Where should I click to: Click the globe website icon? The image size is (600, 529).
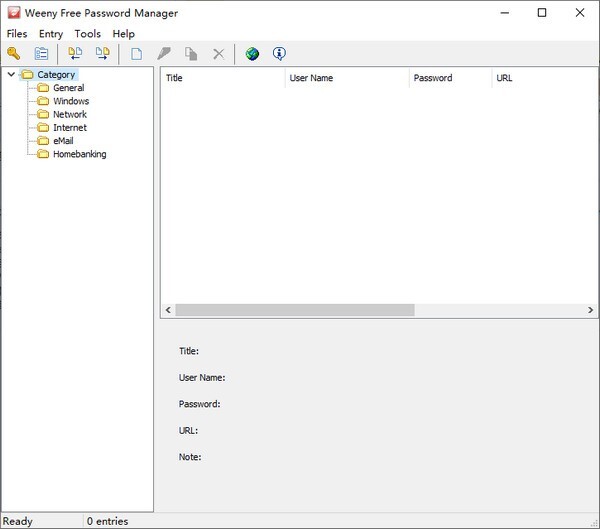252,54
